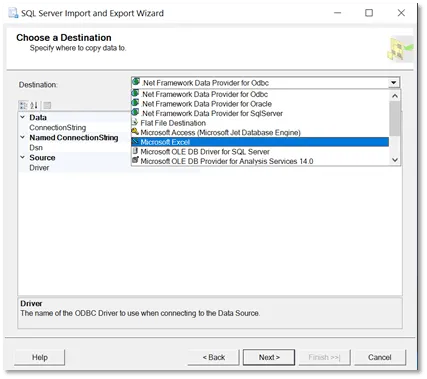Click the Back button
The width and height of the screenshot is (427, 379).
[214, 357]
